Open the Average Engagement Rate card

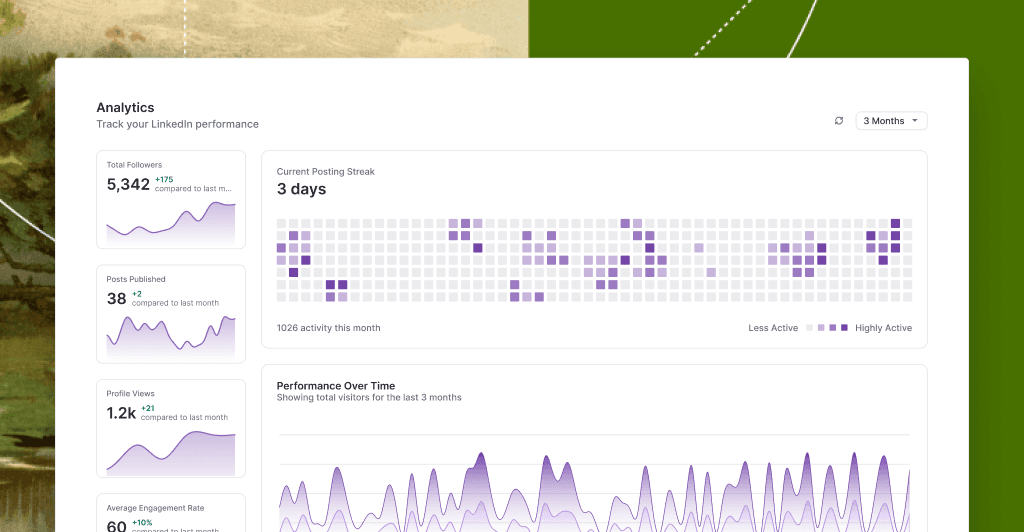click(x=171, y=513)
